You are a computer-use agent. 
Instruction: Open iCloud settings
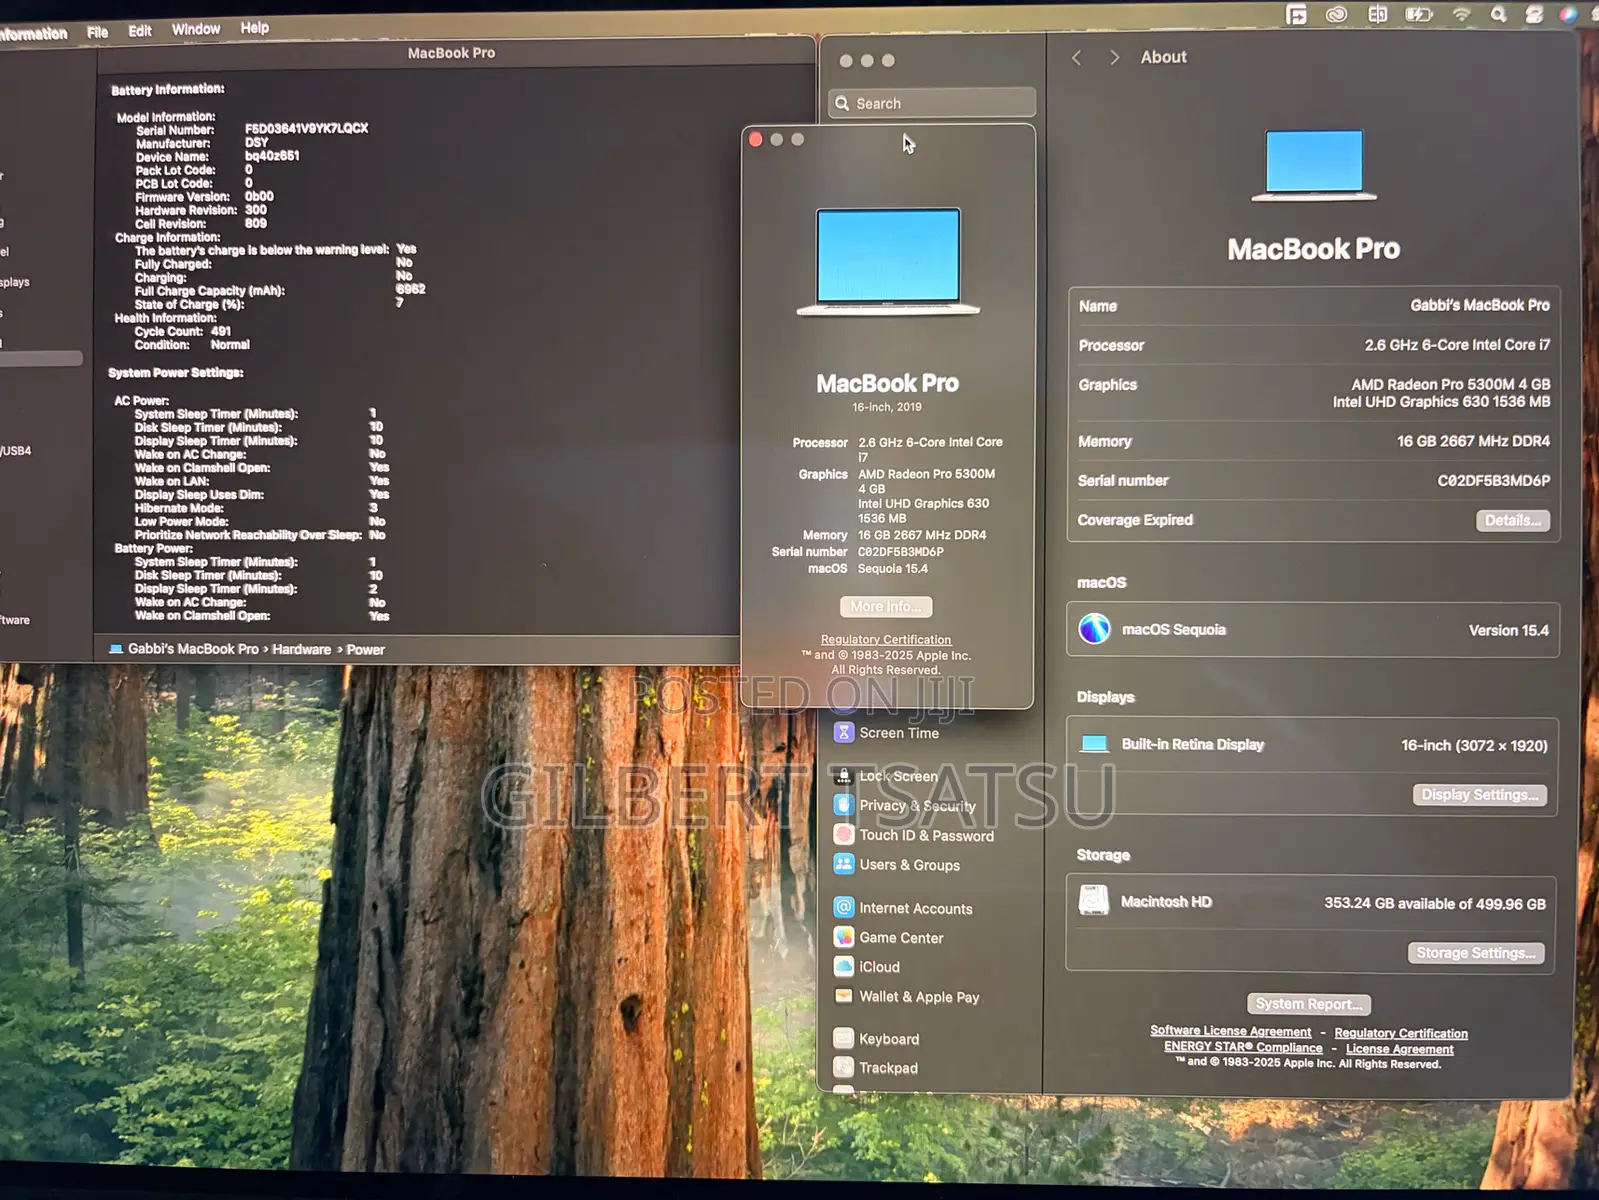tap(867, 967)
